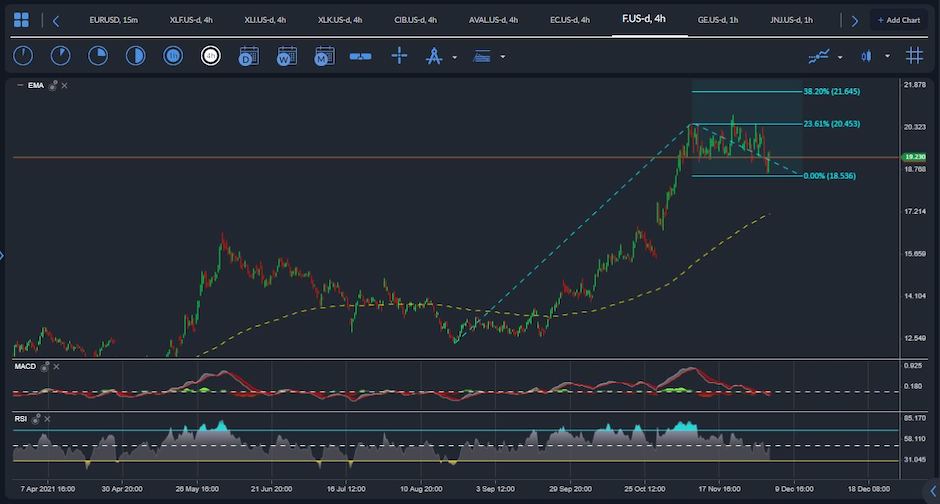Open the indicators dropdown arrow
The width and height of the screenshot is (940, 504).
click(x=840, y=57)
